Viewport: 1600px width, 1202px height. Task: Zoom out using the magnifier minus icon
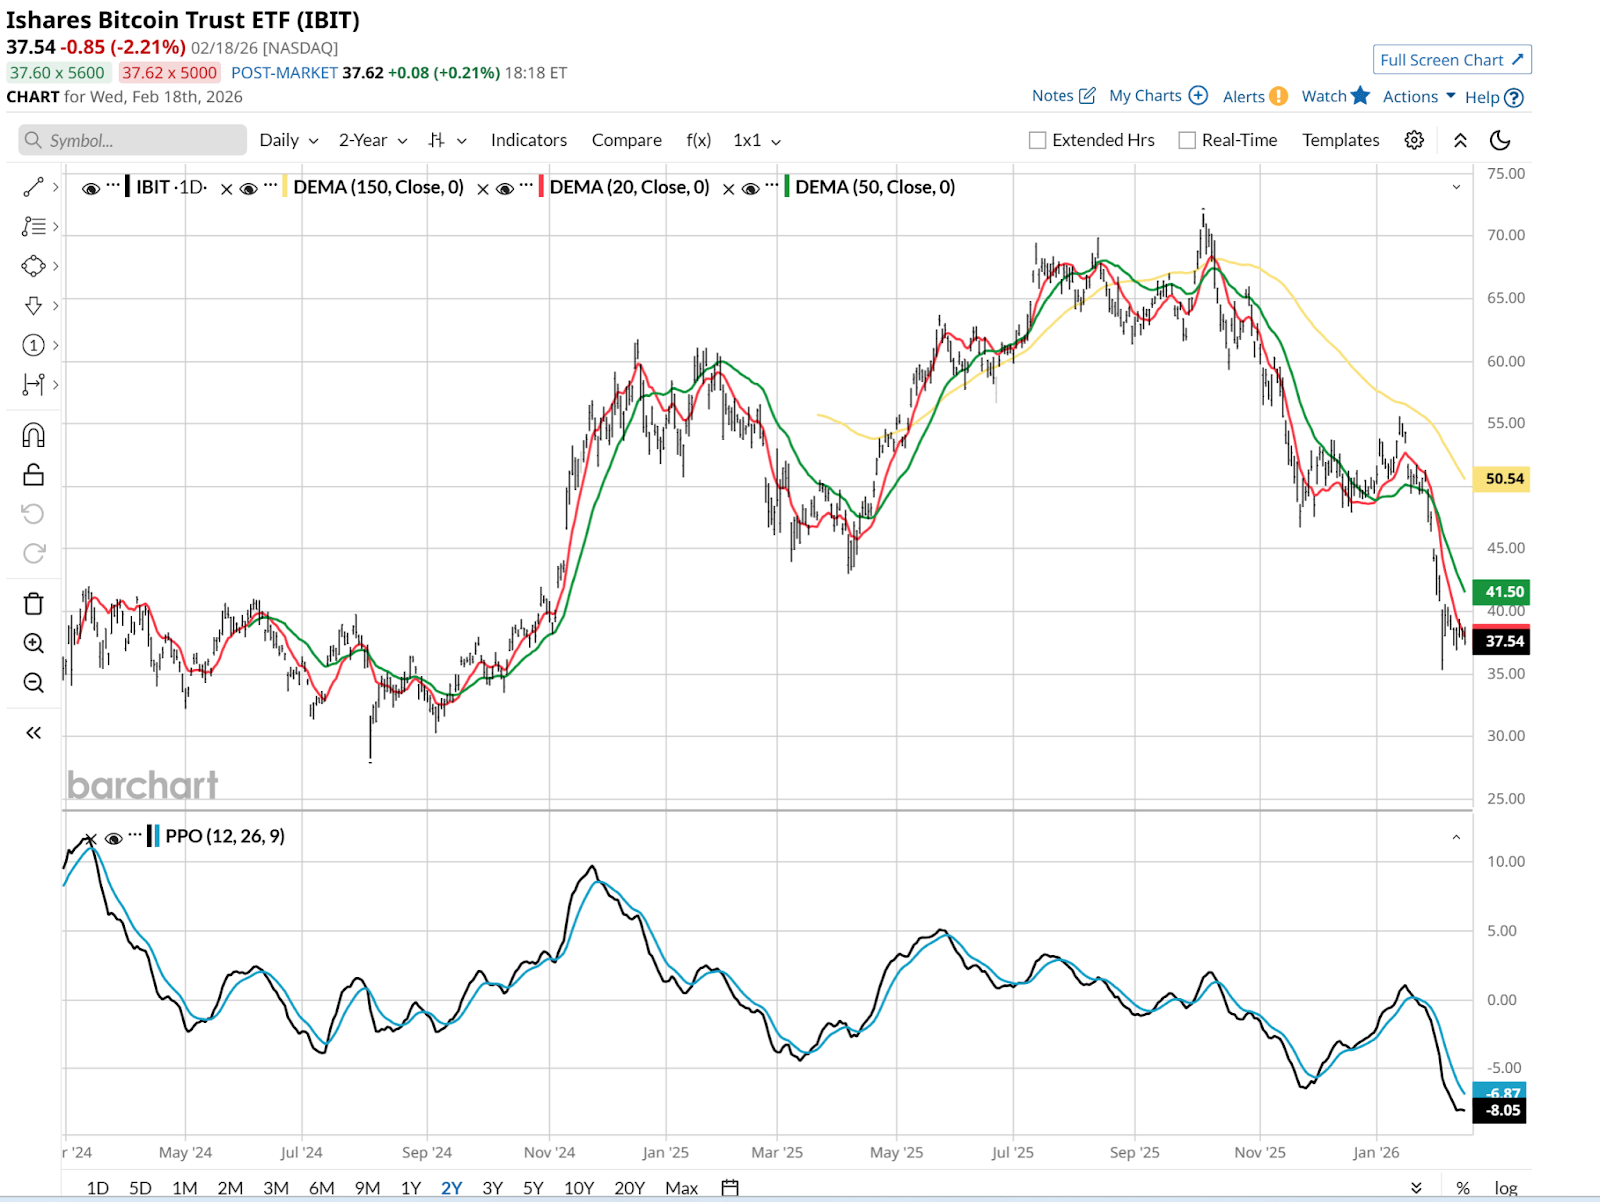[33, 683]
